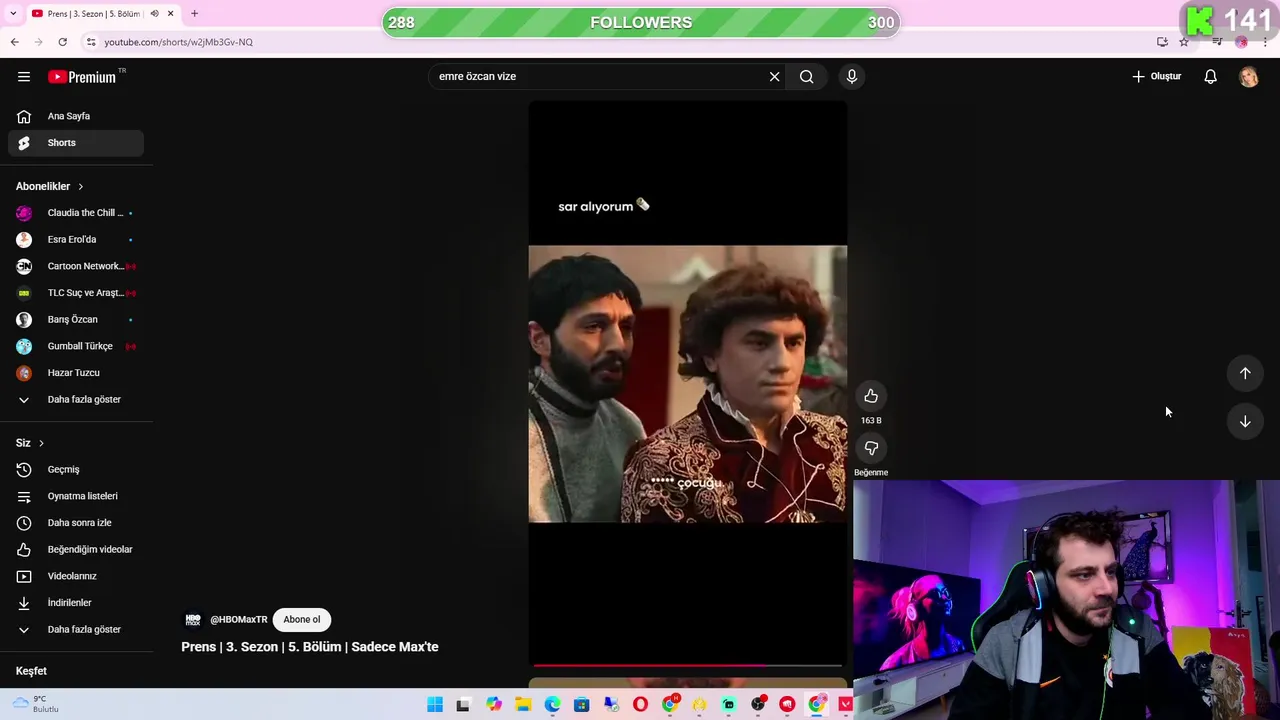Click the HBO Max channel avatar

click(193, 619)
